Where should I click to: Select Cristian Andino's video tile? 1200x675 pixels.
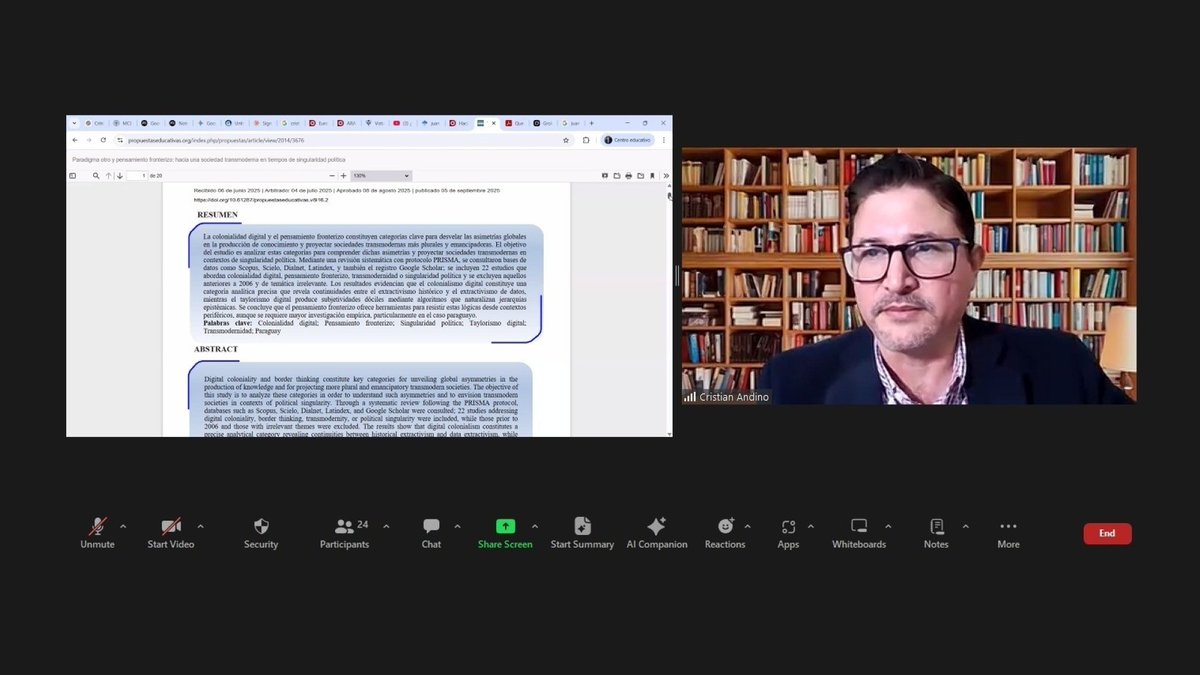(x=909, y=276)
